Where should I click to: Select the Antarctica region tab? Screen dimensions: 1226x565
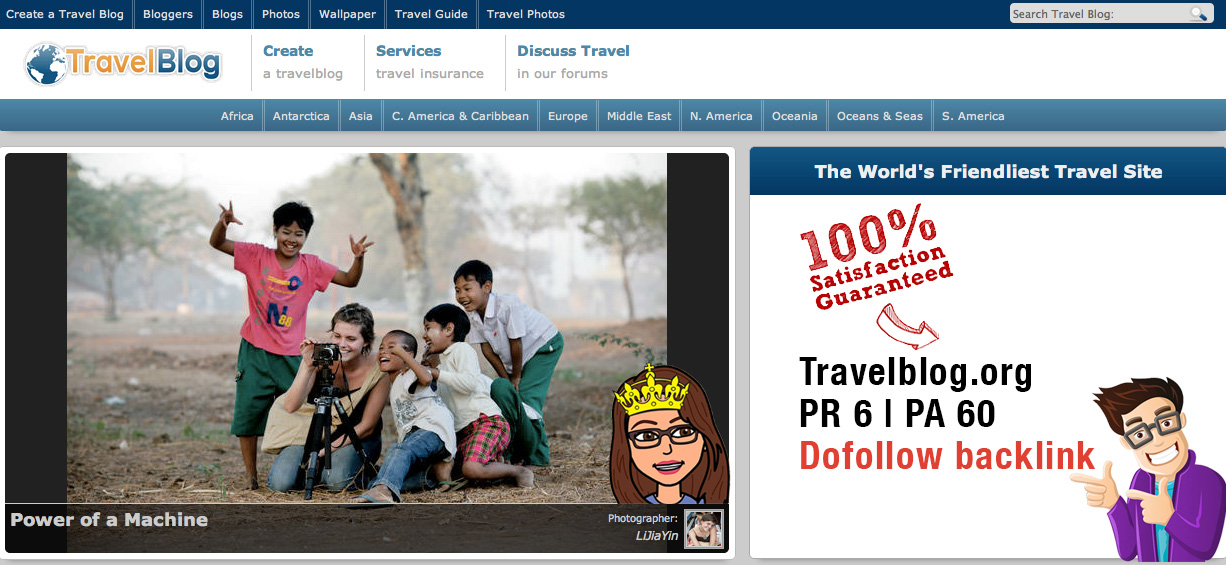click(x=301, y=116)
